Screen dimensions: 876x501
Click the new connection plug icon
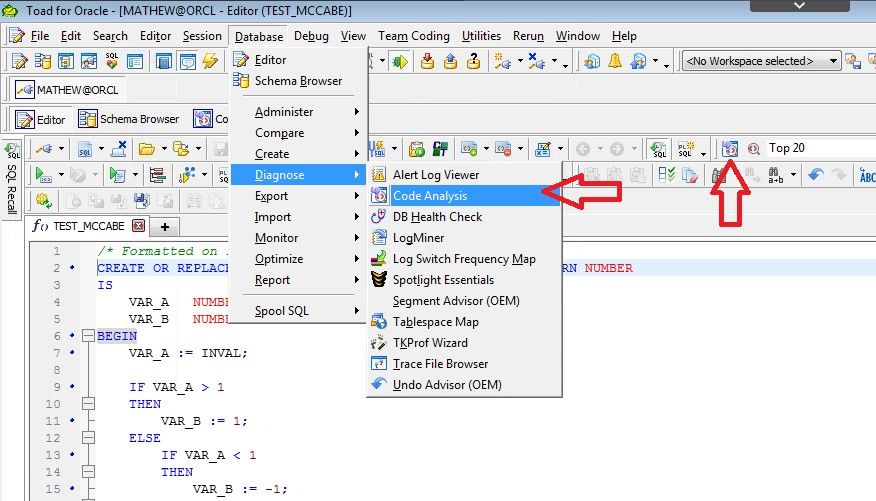(502, 61)
